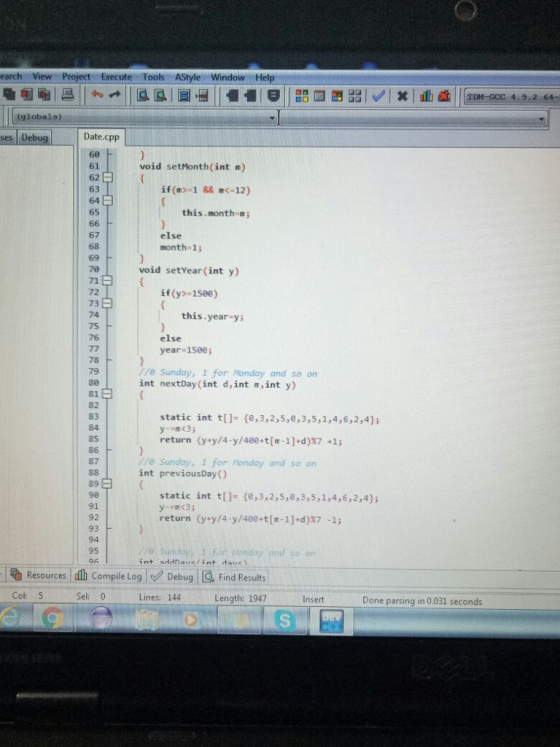Click the Dev-C++ taskbar button
Viewport: 560px width, 747px height.
pos(331,622)
